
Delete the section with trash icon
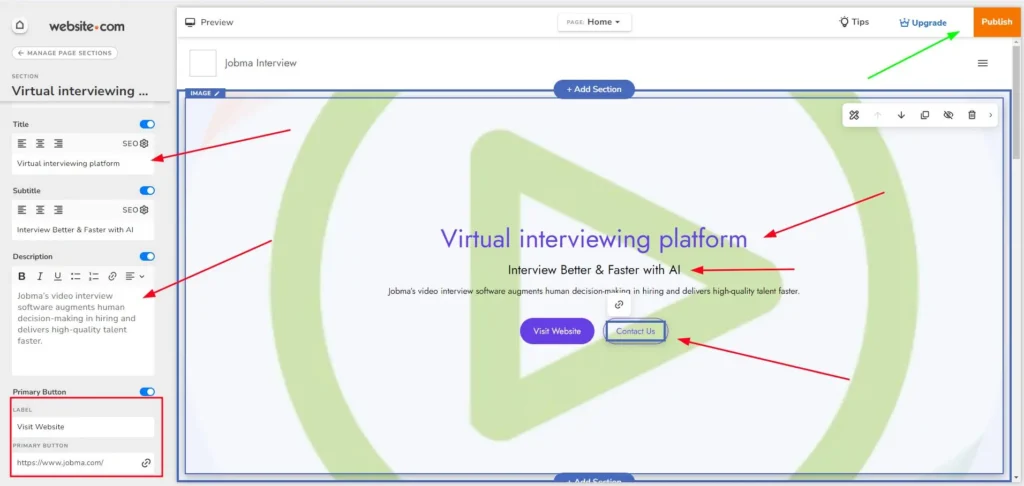[x=972, y=115]
